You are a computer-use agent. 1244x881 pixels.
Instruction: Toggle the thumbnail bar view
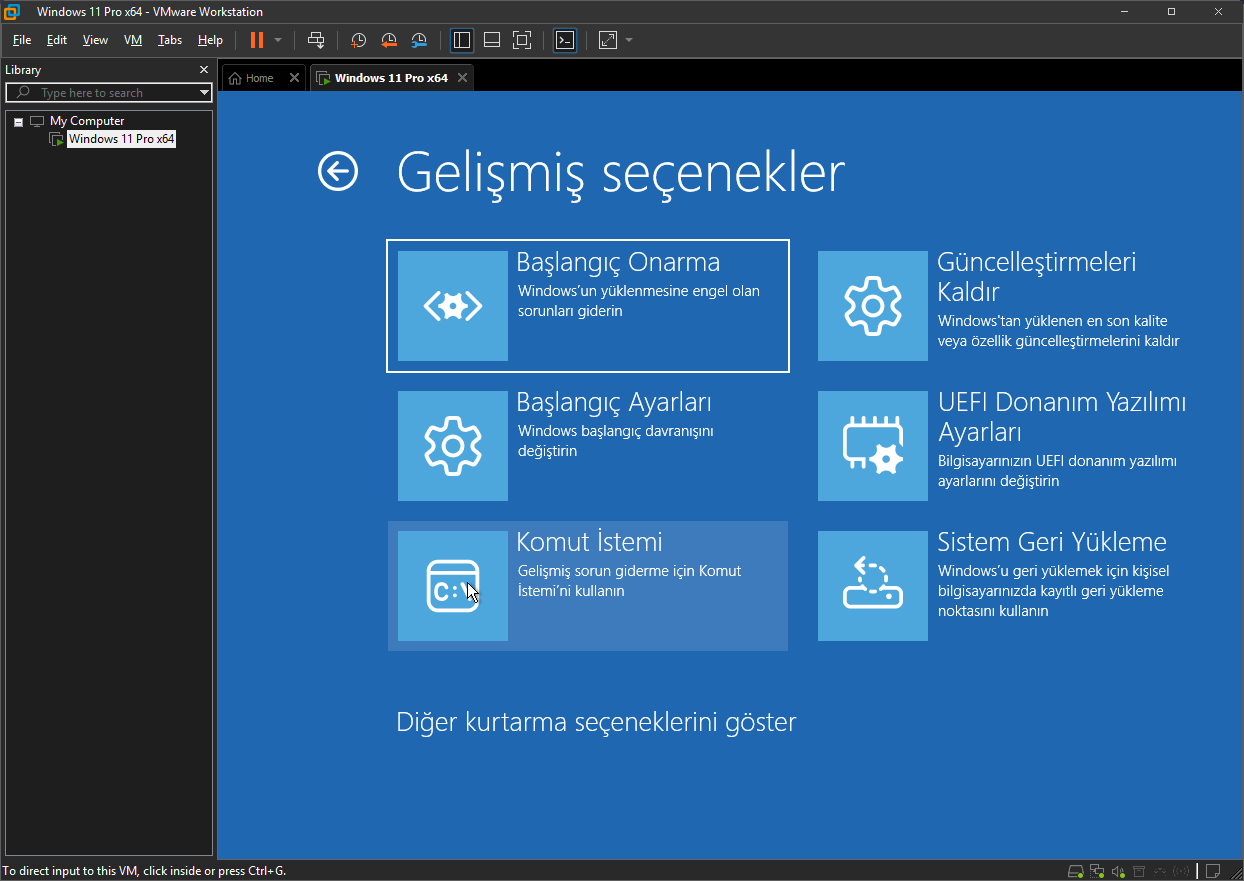click(x=491, y=40)
